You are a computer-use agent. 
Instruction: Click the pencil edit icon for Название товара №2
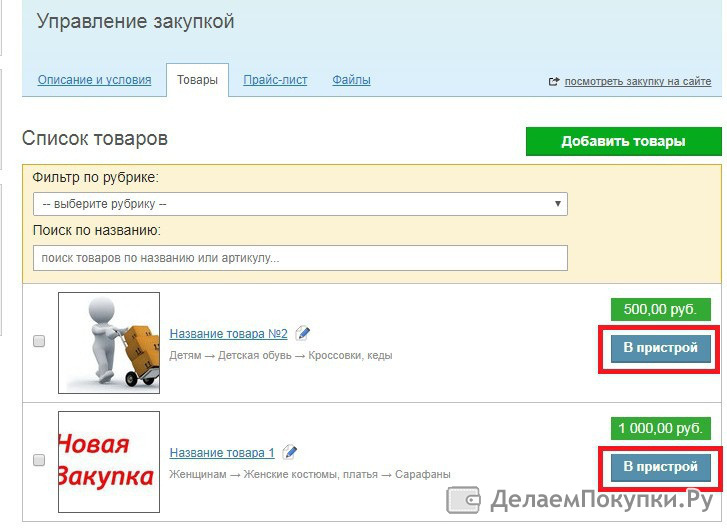(x=303, y=333)
